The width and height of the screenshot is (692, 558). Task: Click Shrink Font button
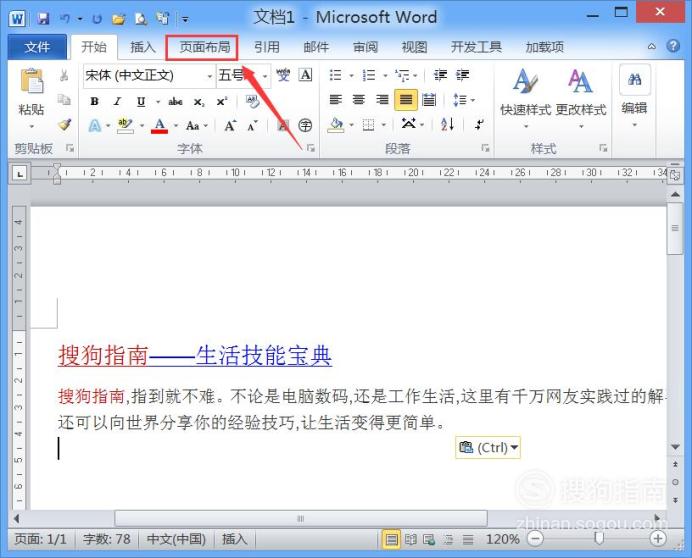[252, 126]
